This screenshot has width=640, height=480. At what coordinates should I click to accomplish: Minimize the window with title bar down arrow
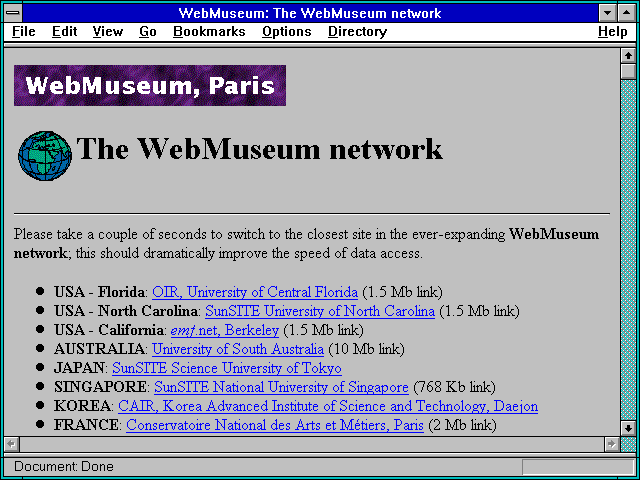click(x=607, y=13)
